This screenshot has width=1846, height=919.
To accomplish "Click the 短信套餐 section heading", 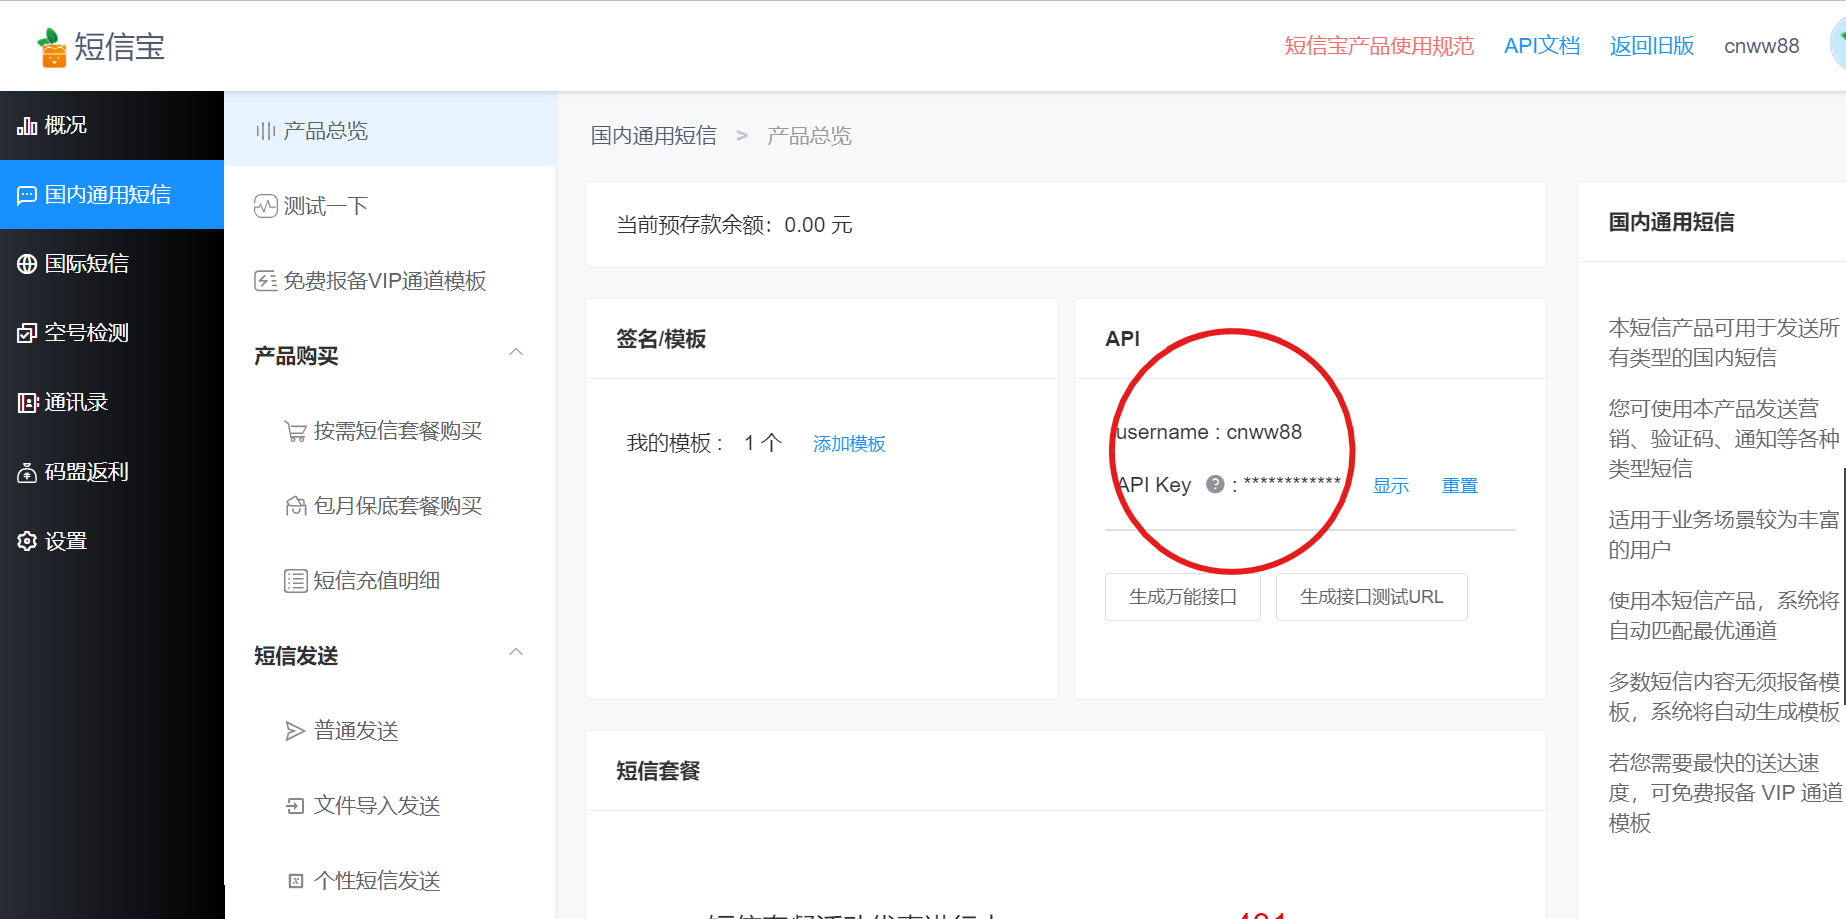I will tap(658, 771).
